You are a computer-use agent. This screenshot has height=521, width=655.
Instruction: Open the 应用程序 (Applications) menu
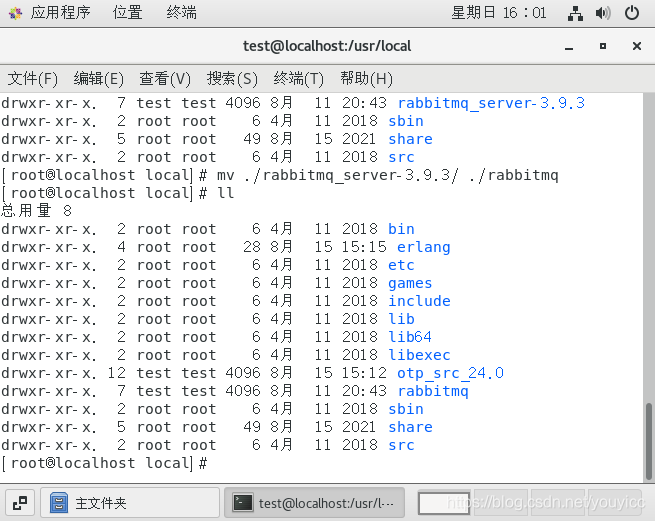[60, 13]
